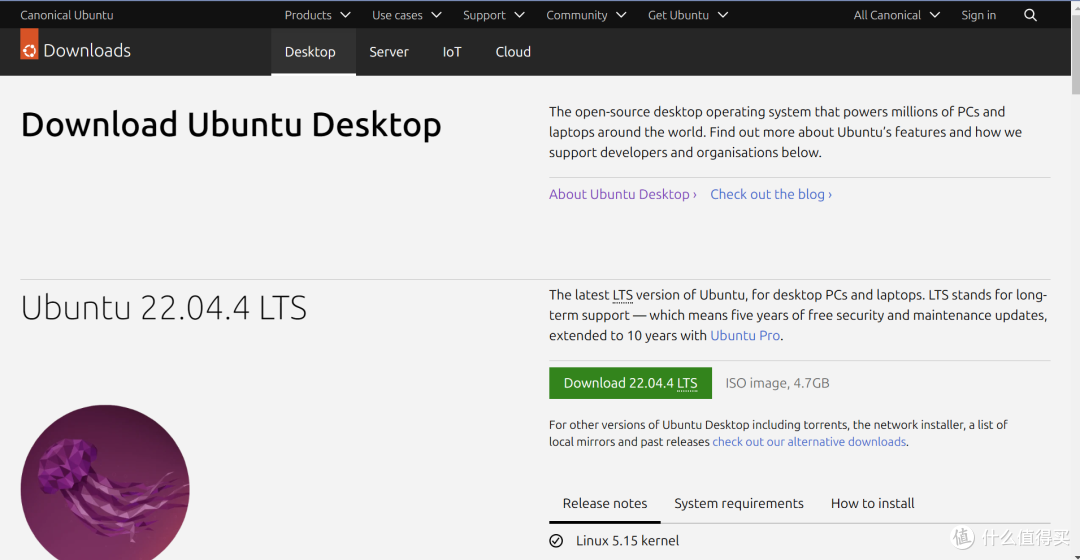Open the About Ubuntu Desktop link
The image size is (1080, 560).
(623, 194)
